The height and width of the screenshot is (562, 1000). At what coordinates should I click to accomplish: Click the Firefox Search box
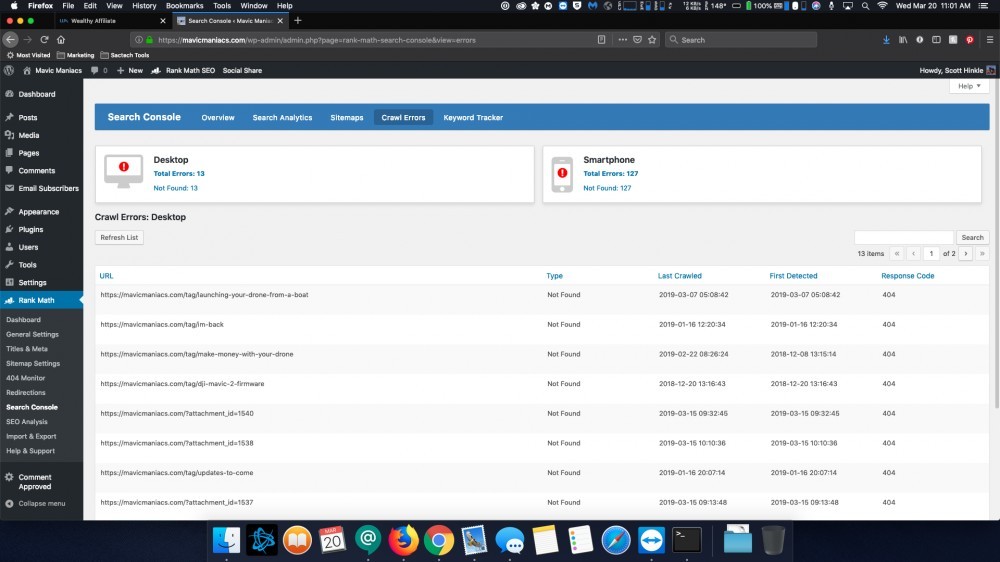(740, 40)
